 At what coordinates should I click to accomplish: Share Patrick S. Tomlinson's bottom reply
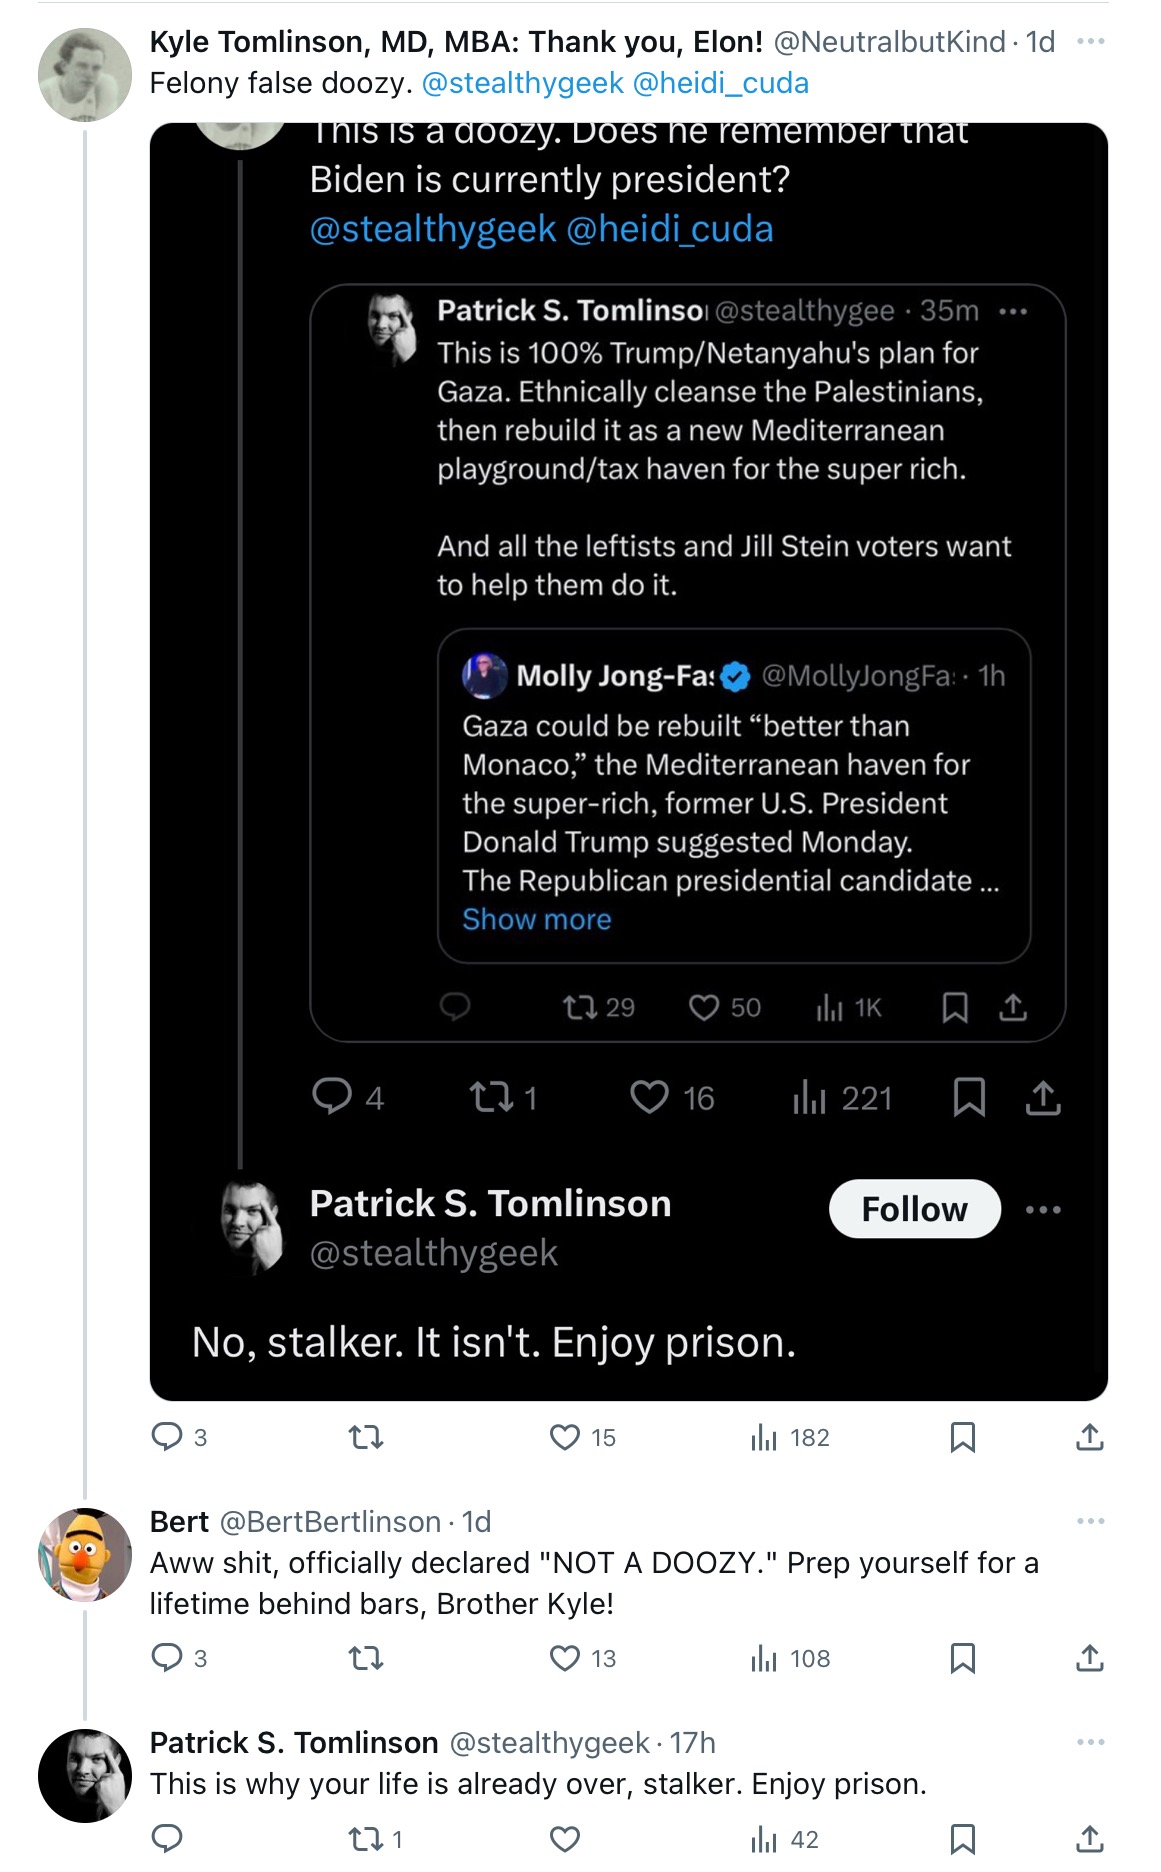(1089, 1839)
